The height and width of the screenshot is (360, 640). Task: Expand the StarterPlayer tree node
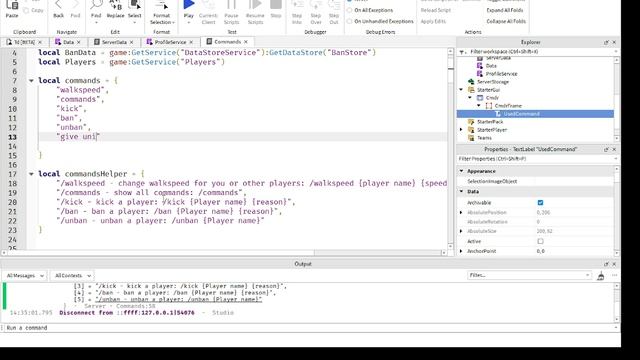[461, 130]
